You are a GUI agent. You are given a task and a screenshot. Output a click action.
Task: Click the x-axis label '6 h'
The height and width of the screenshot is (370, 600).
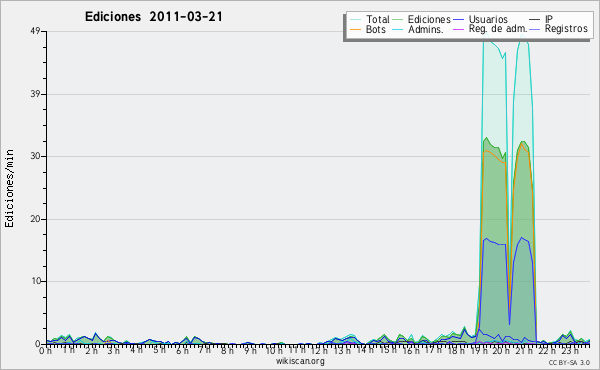pyautogui.click(x=182, y=350)
